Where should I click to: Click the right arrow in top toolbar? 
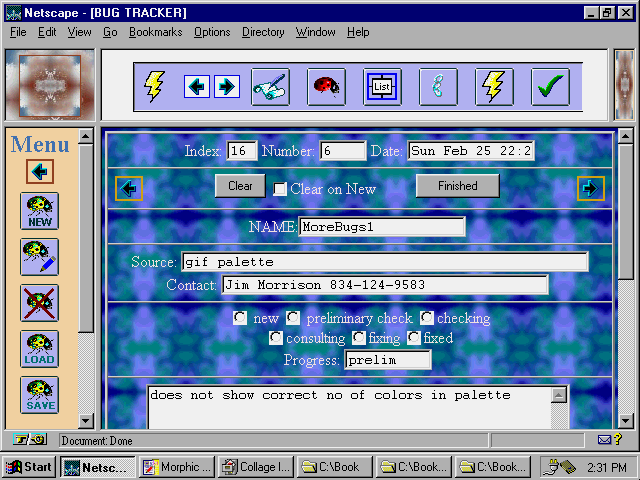227,87
